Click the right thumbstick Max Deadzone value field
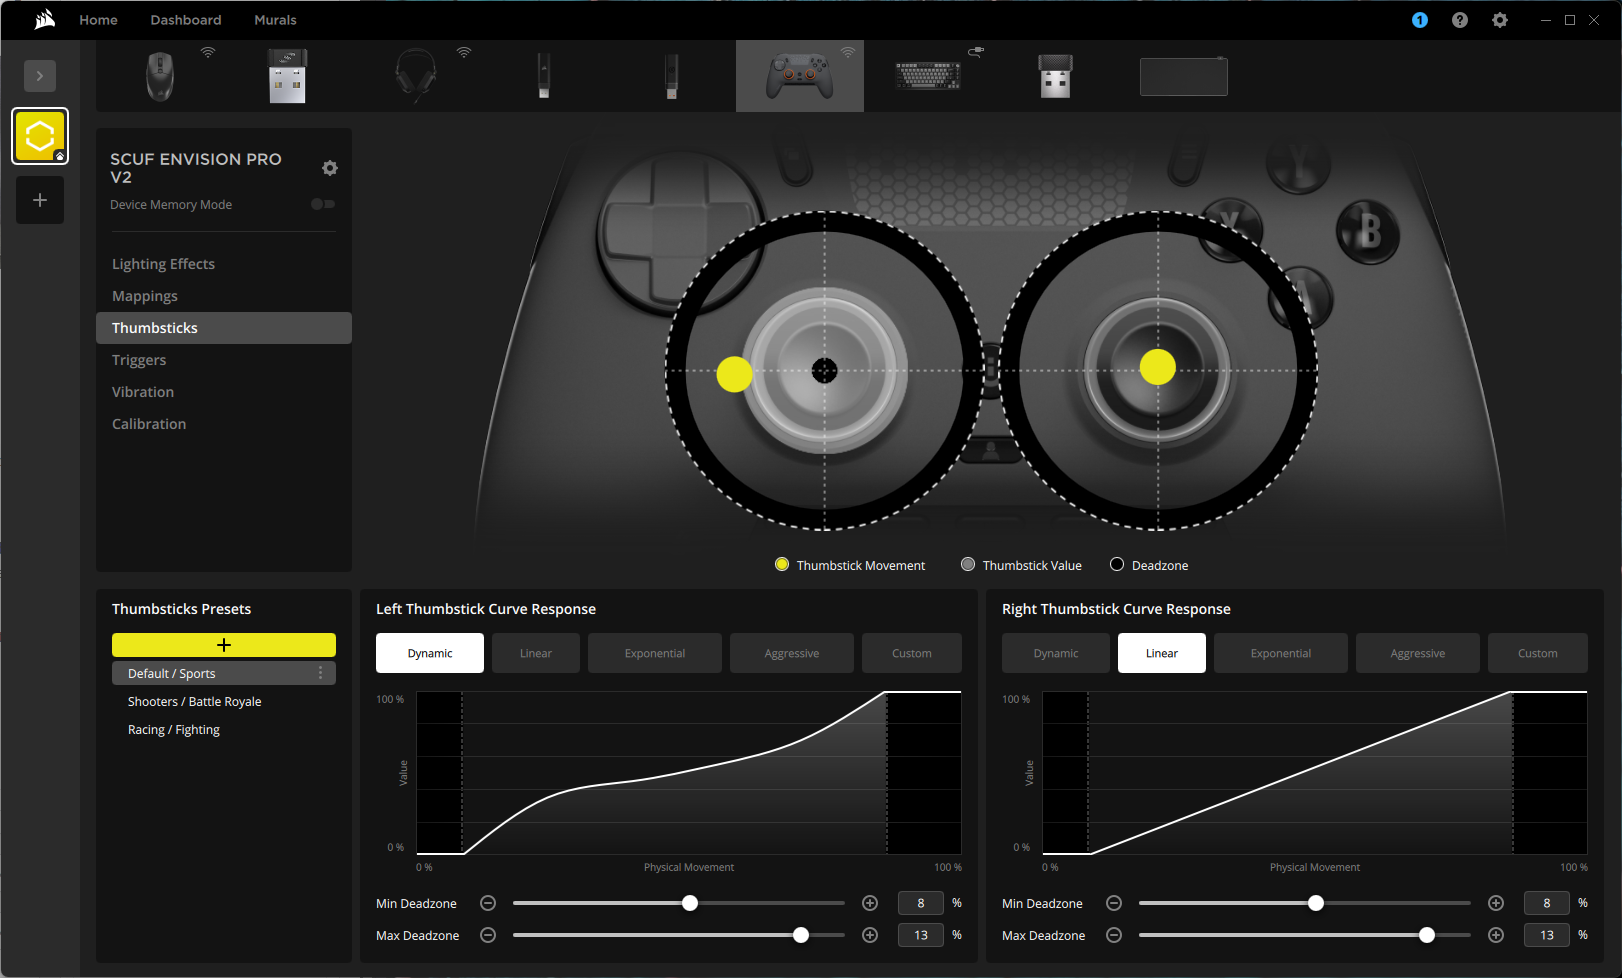 tap(1546, 935)
